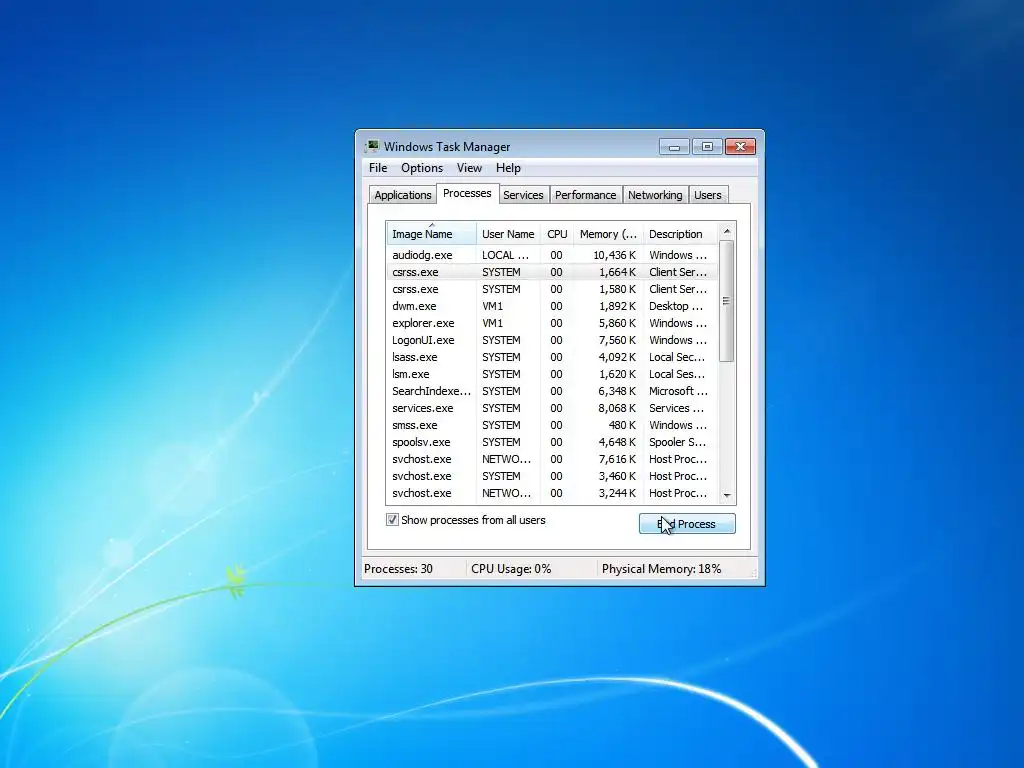This screenshot has height=768, width=1024.
Task: Sort by Description column header
Action: [x=679, y=234]
